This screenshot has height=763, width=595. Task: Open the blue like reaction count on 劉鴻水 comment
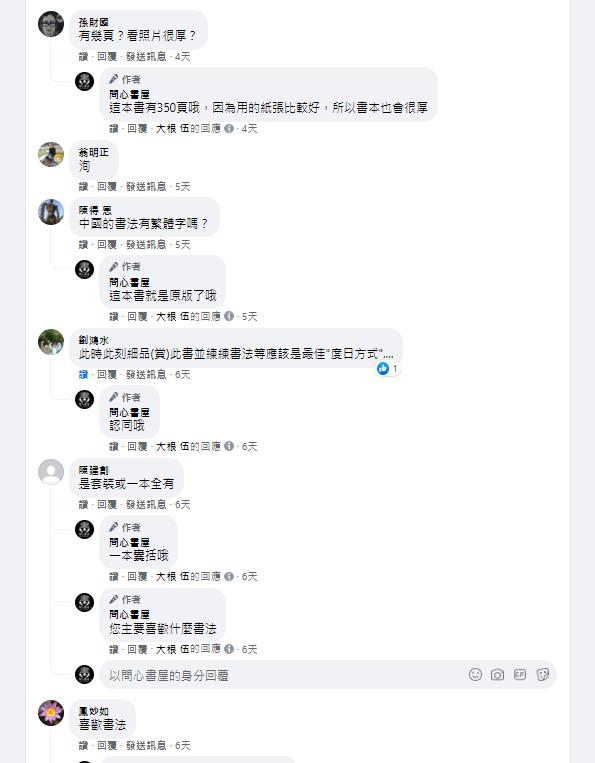pyautogui.click(x=387, y=369)
